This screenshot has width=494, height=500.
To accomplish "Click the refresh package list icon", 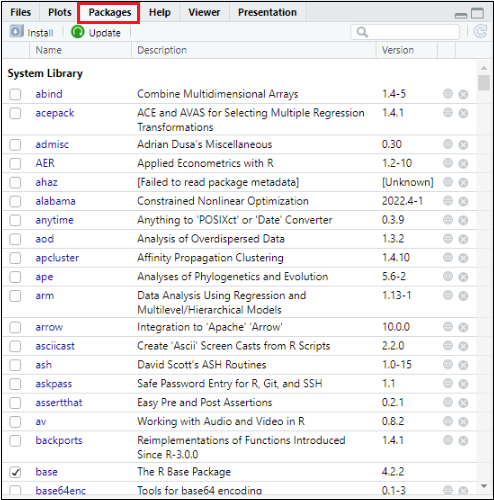I will coord(480,32).
